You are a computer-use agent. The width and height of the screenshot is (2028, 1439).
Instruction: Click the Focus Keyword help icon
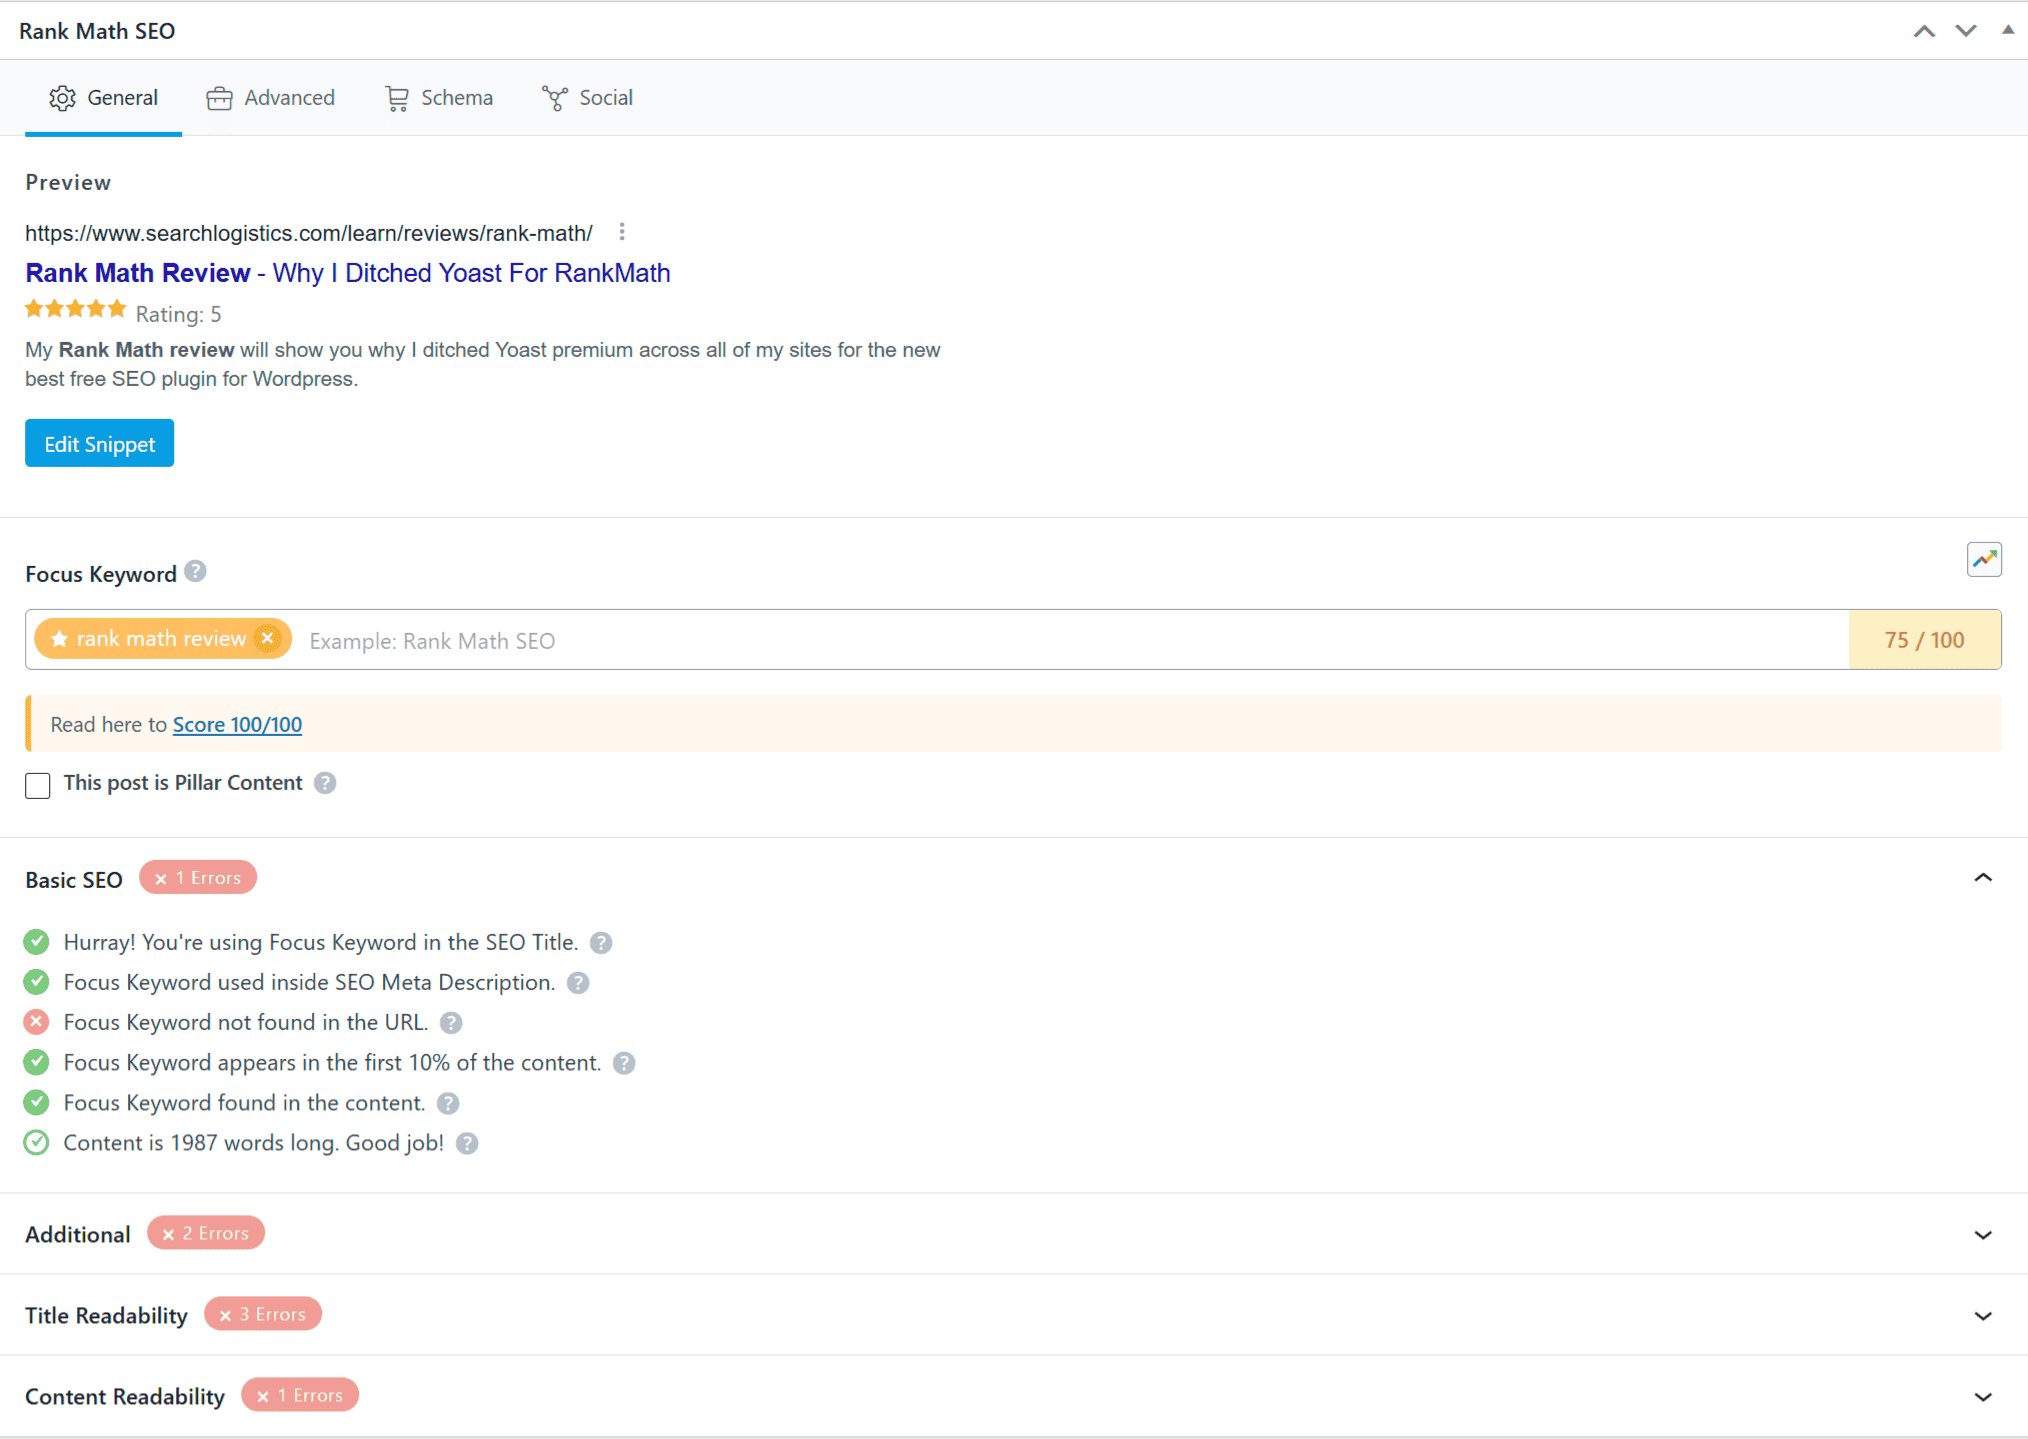click(x=196, y=572)
